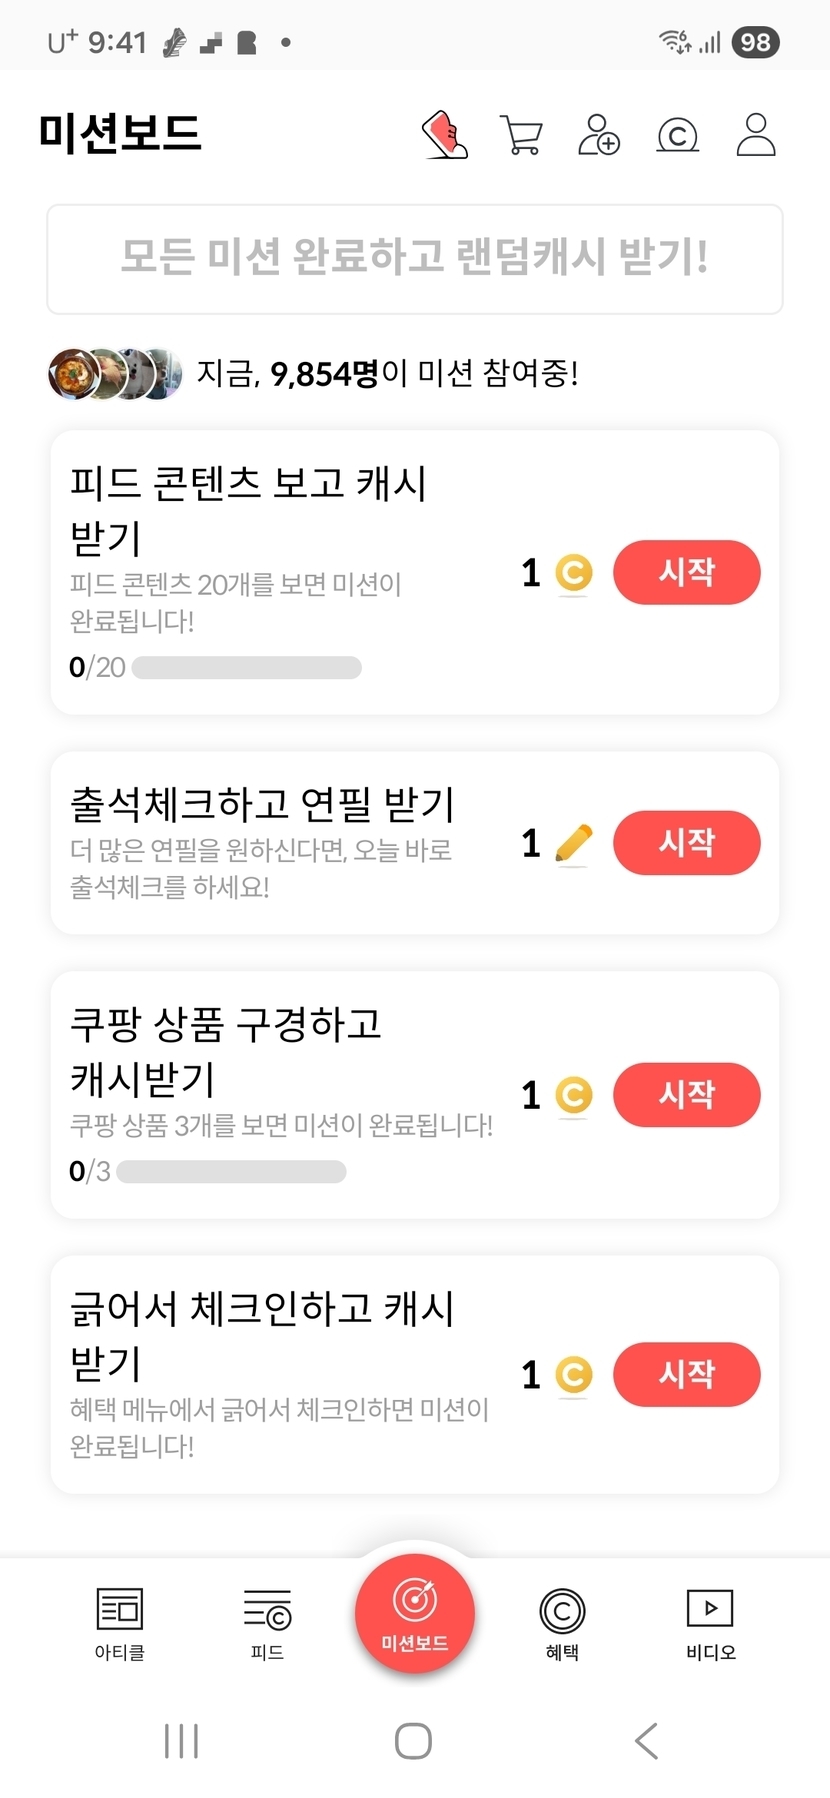Select the center 미션보드 tab button
This screenshot has width=830, height=1798.
tap(414, 1612)
